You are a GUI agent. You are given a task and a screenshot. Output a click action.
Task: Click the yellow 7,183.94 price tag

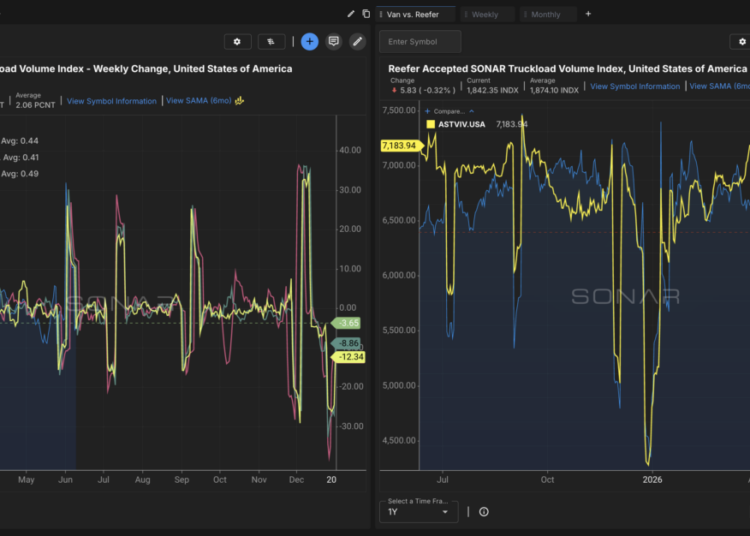(x=401, y=145)
